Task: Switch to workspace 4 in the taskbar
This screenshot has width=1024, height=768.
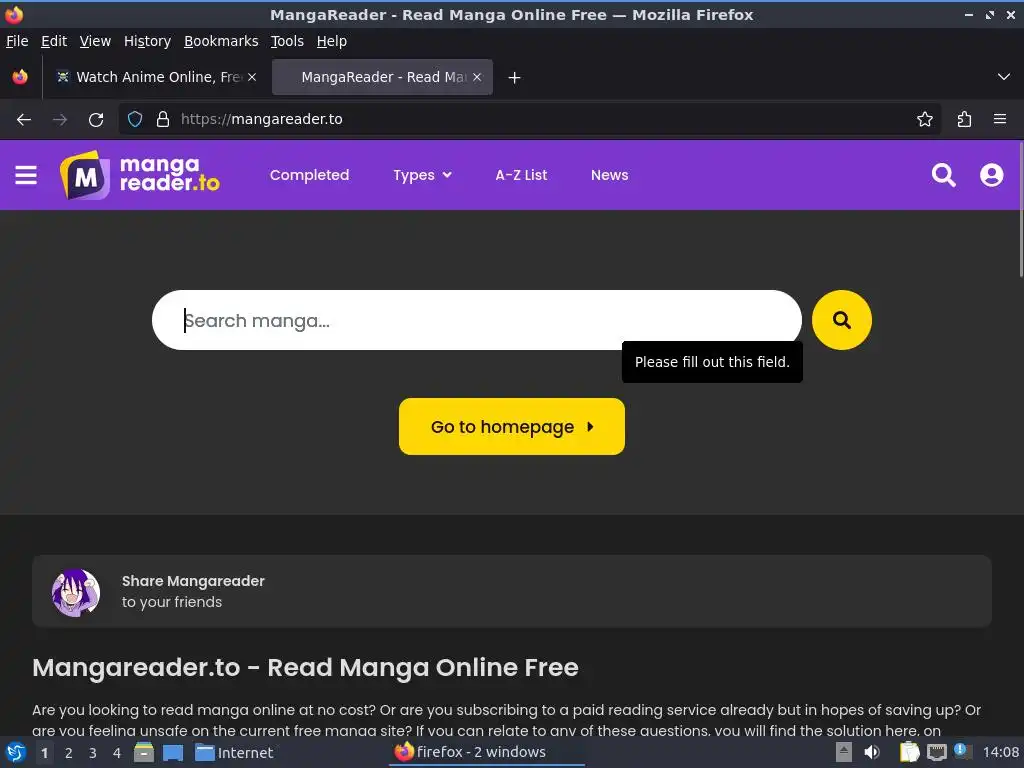Action: 117,753
